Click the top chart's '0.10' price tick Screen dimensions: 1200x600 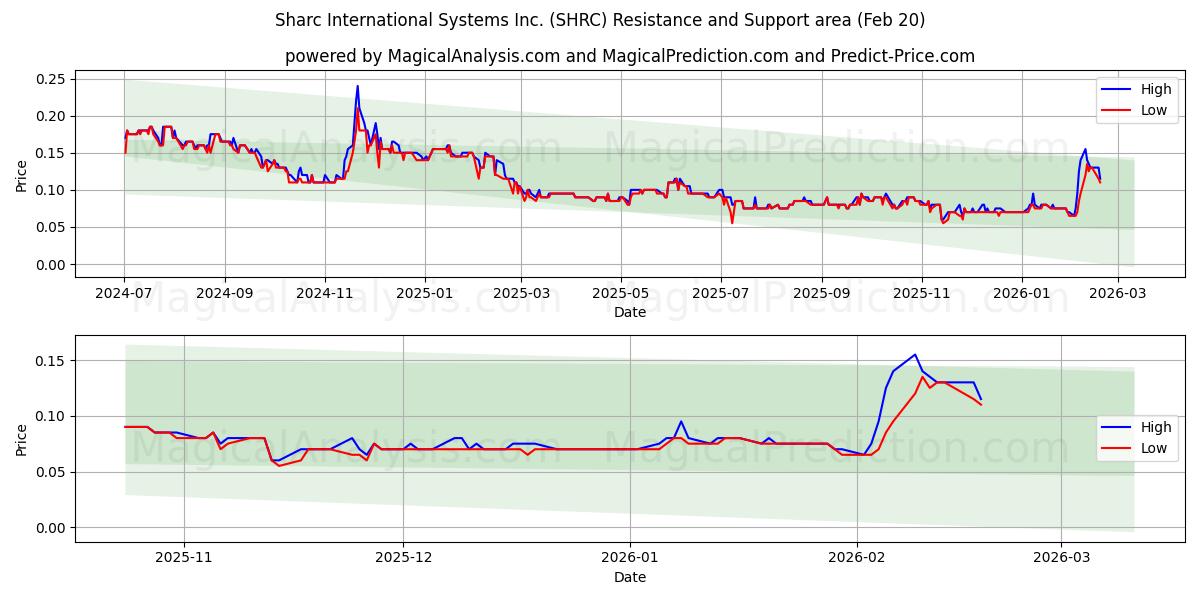pyautogui.click(x=51, y=190)
